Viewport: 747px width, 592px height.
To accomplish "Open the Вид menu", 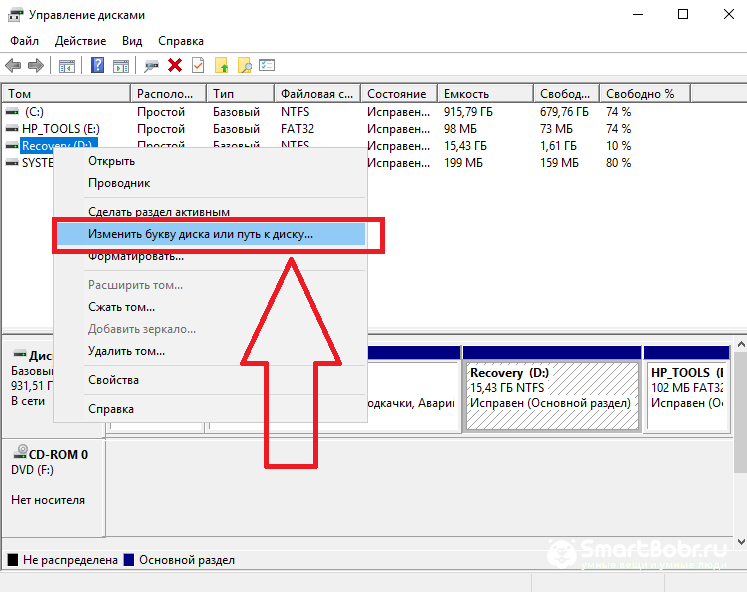I will tap(132, 41).
